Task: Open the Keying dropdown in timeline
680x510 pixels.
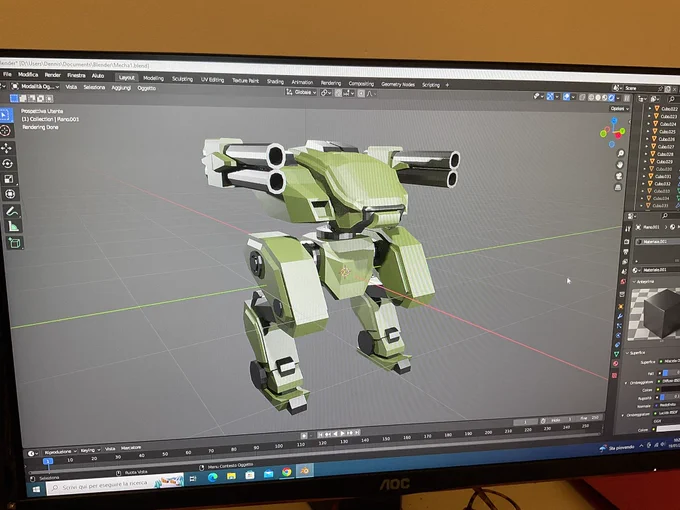Action: [x=90, y=450]
